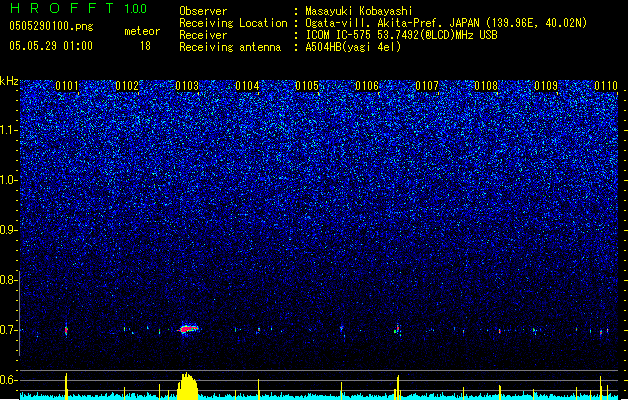Click the 'Receiving Location' label
Viewport: 629px width, 400px height.
coord(233,23)
